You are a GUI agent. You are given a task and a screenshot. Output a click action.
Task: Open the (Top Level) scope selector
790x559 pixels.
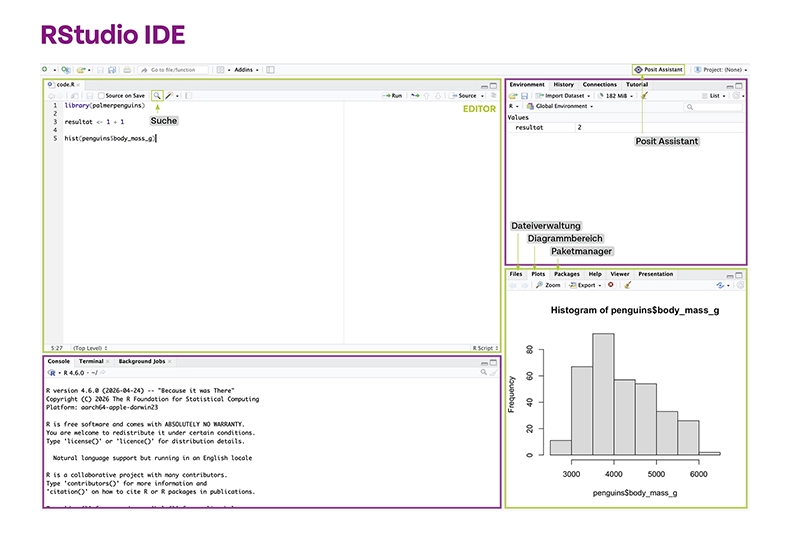pyautogui.click(x=90, y=348)
